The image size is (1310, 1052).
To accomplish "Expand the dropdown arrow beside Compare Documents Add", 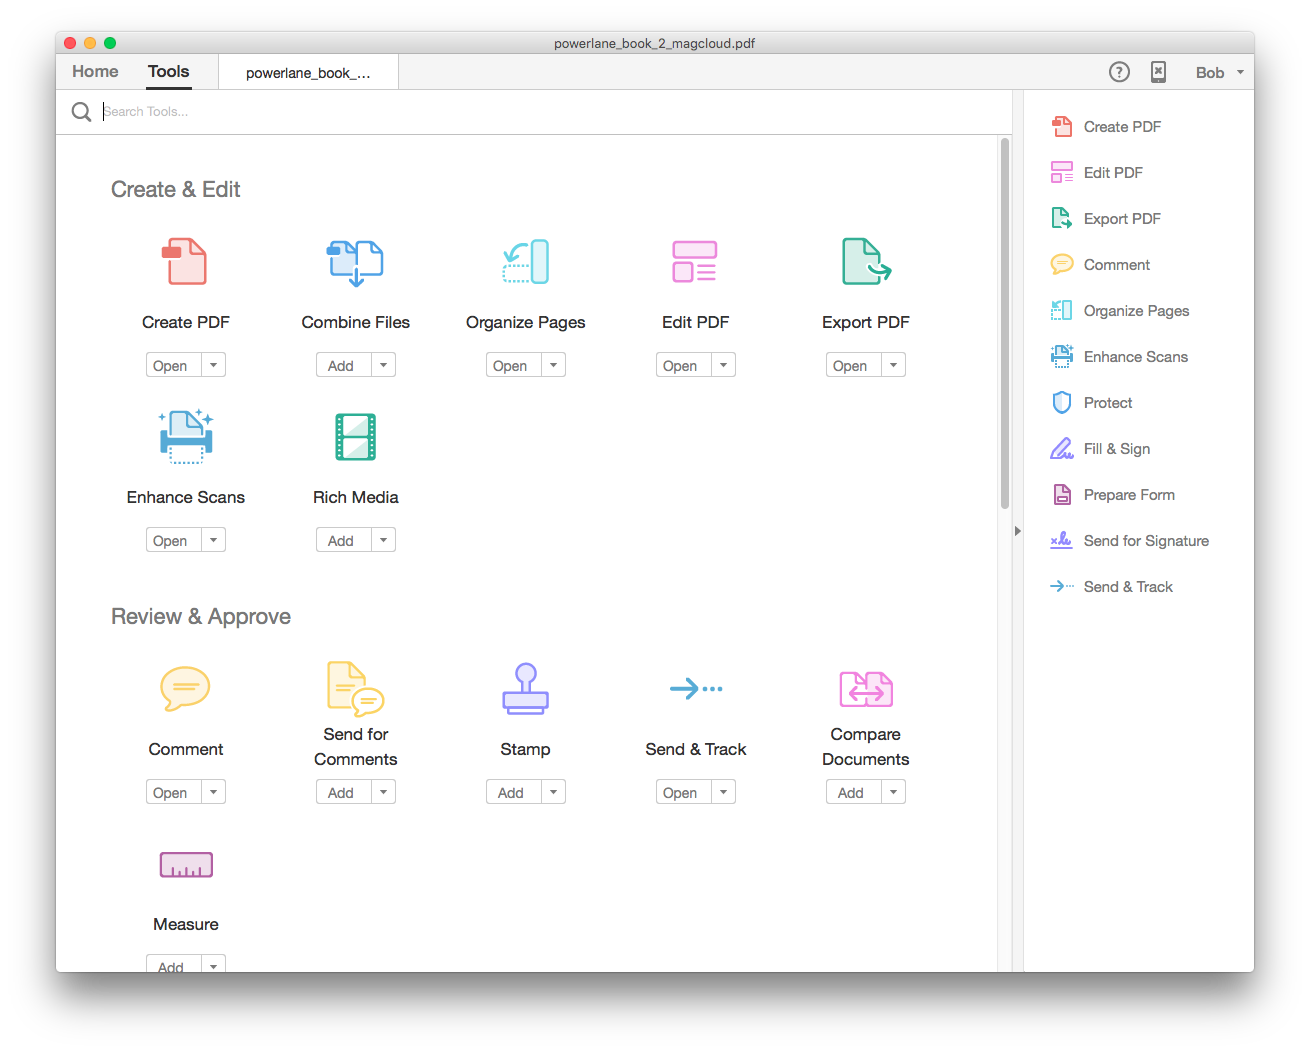I will tap(894, 792).
